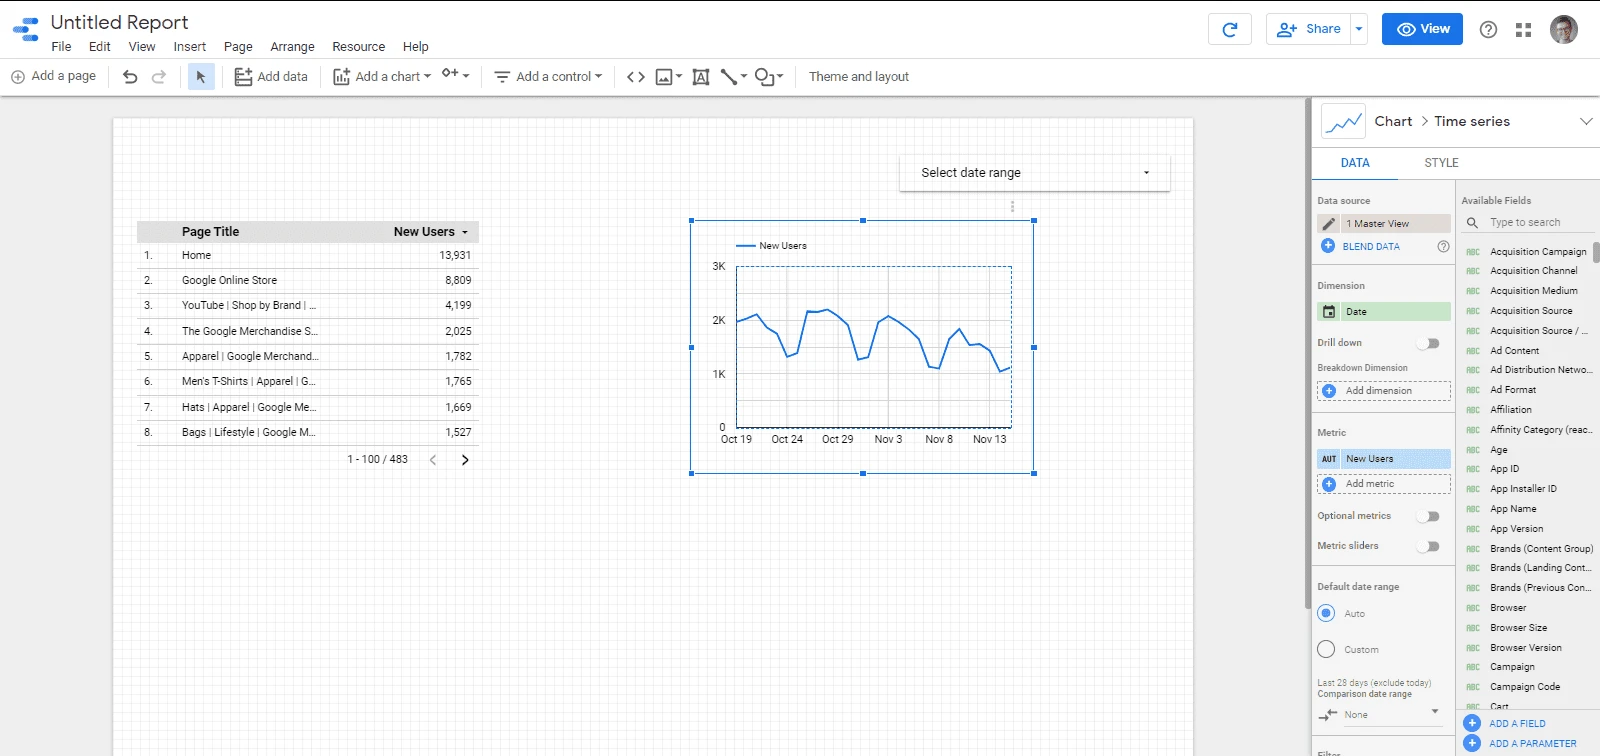
Task: Click the BLEND DATA link
Action: coord(1370,246)
